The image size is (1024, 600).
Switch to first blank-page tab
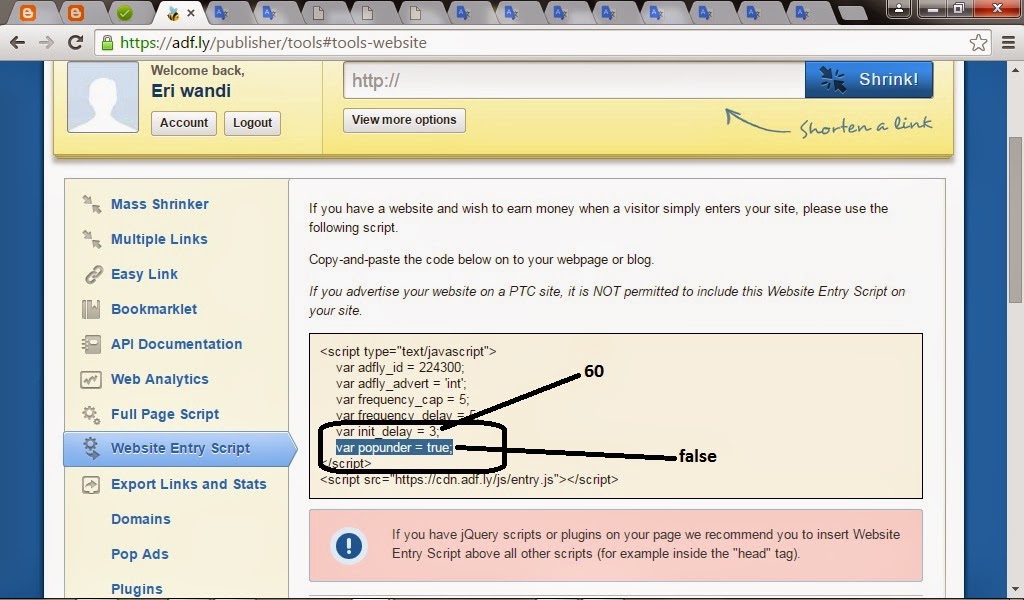(x=319, y=12)
